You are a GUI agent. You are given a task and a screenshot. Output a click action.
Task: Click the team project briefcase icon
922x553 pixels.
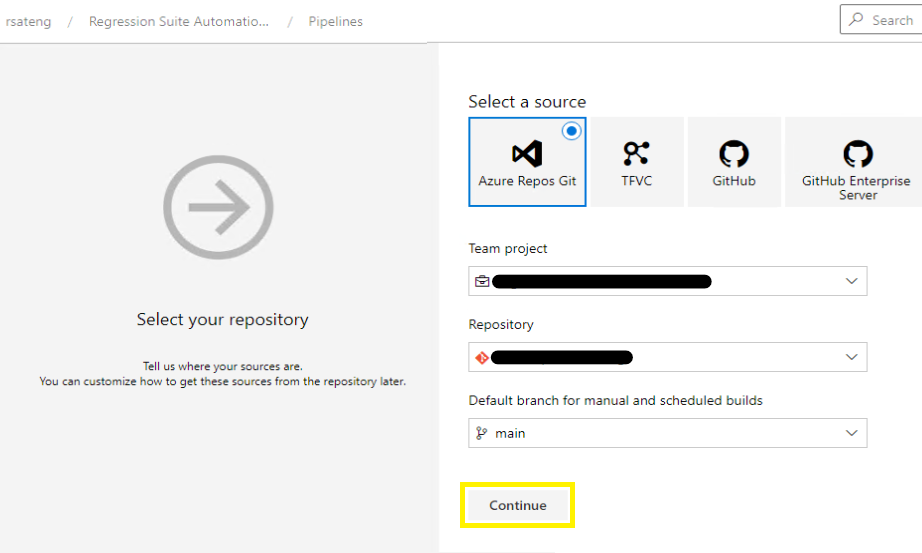482,281
